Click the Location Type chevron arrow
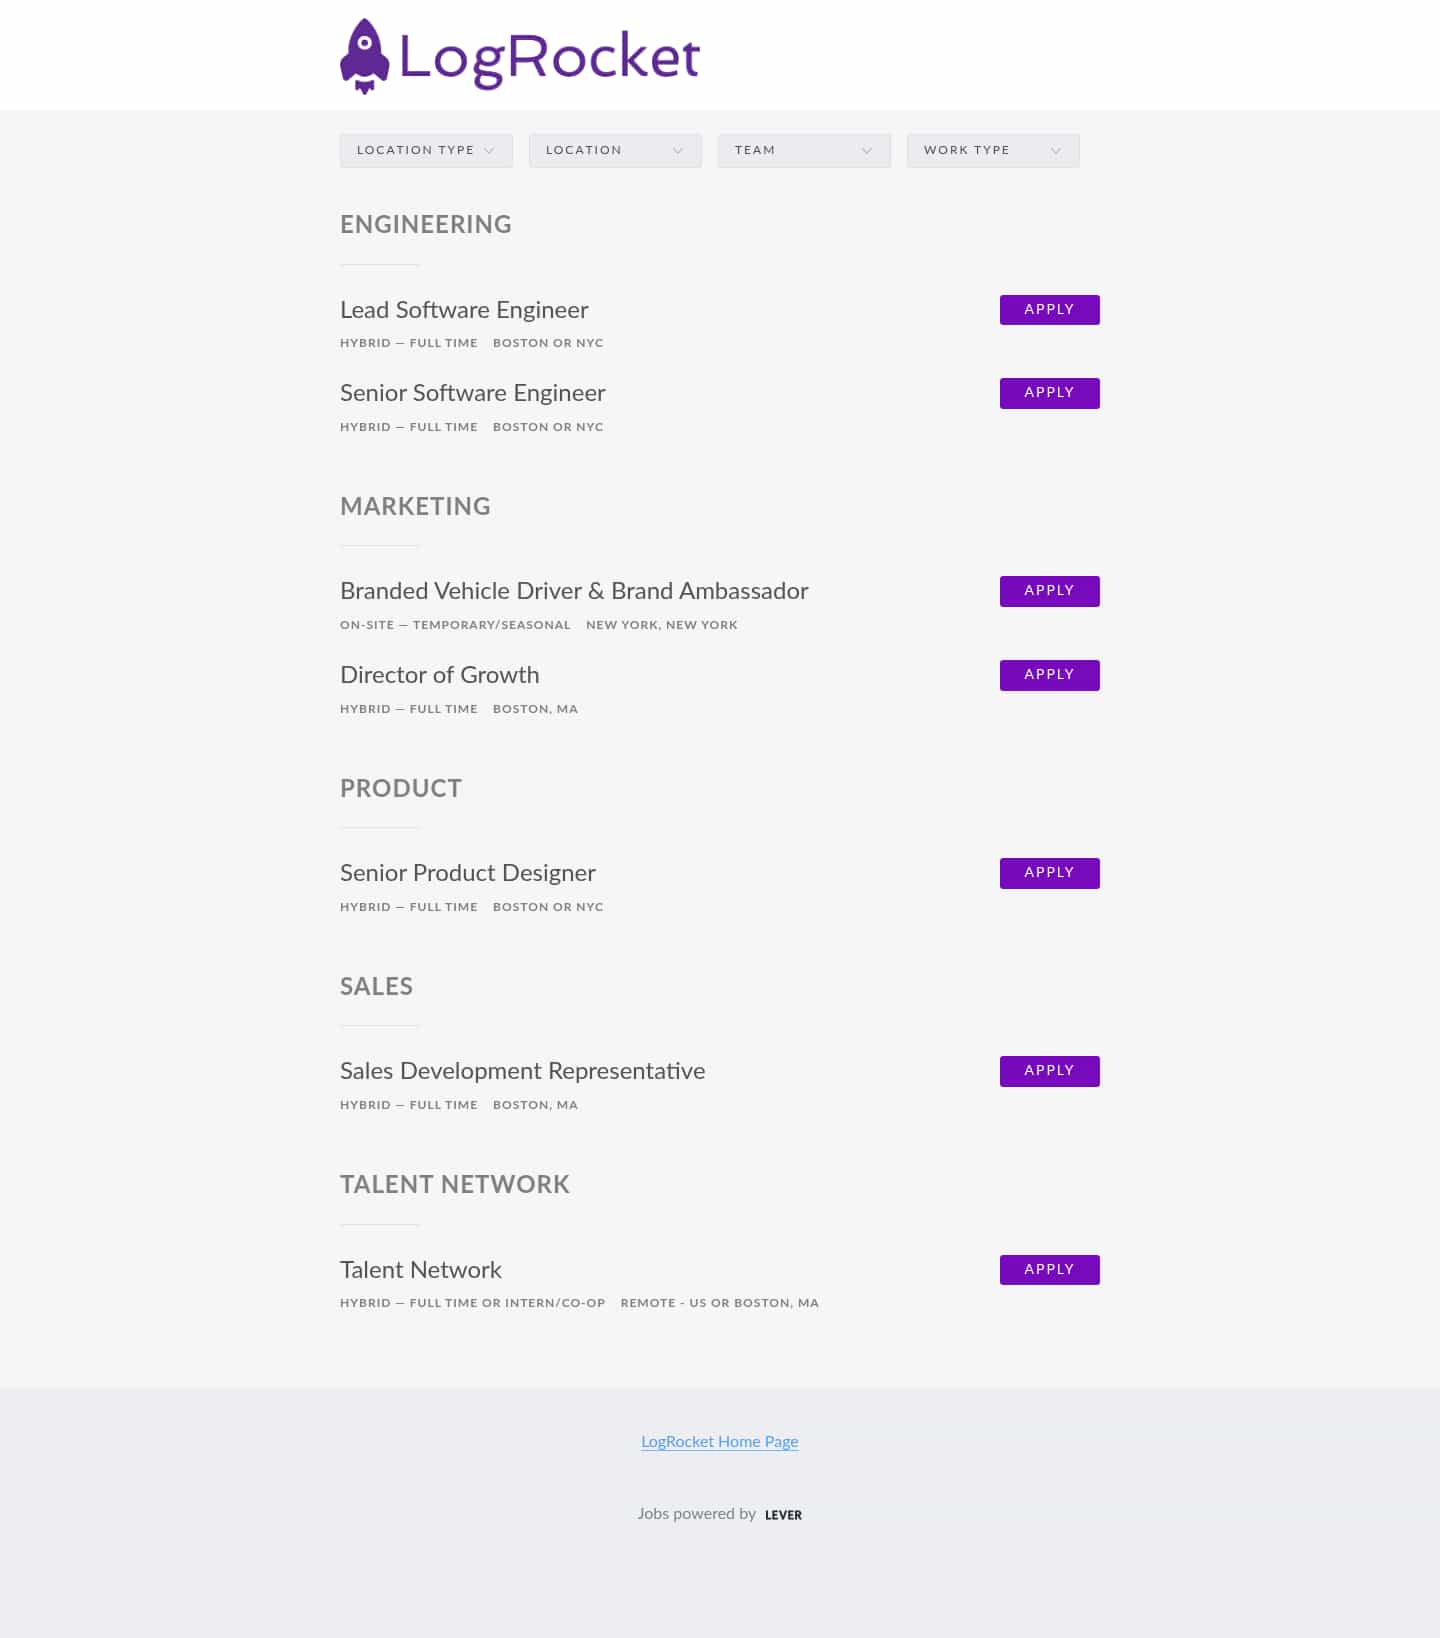This screenshot has width=1440, height=1638. coord(490,150)
